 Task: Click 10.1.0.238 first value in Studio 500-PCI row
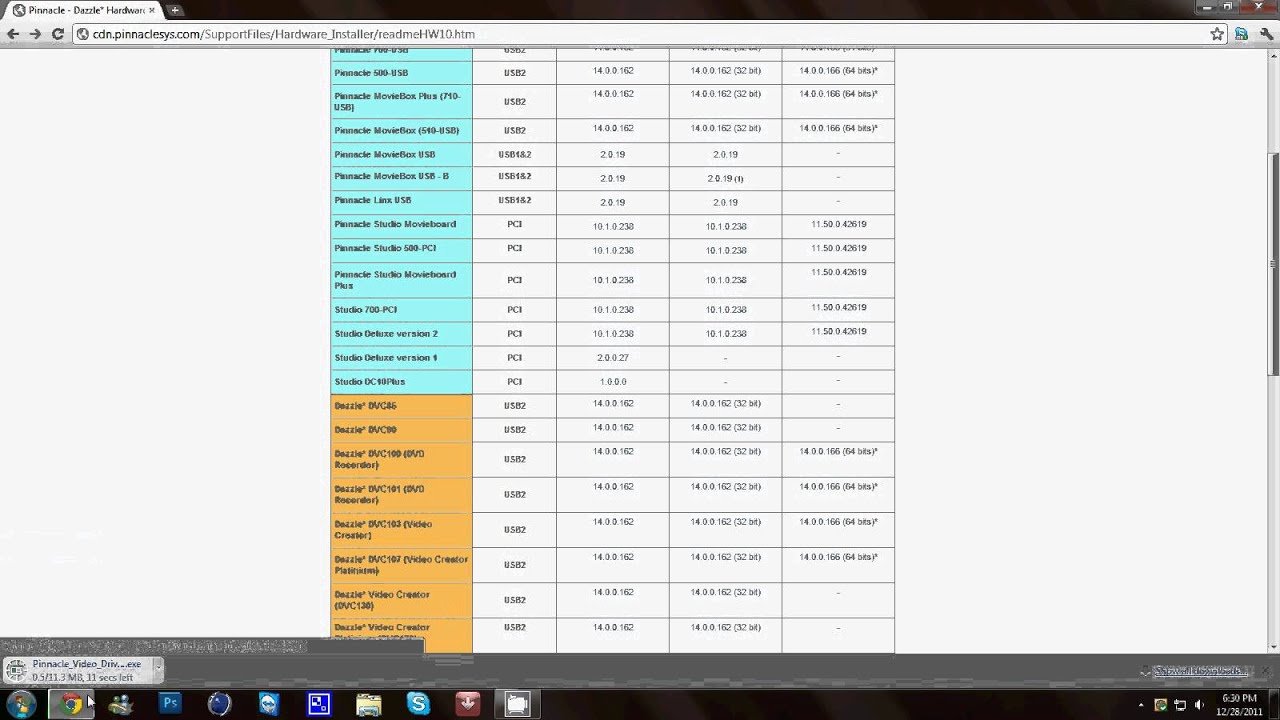613,250
